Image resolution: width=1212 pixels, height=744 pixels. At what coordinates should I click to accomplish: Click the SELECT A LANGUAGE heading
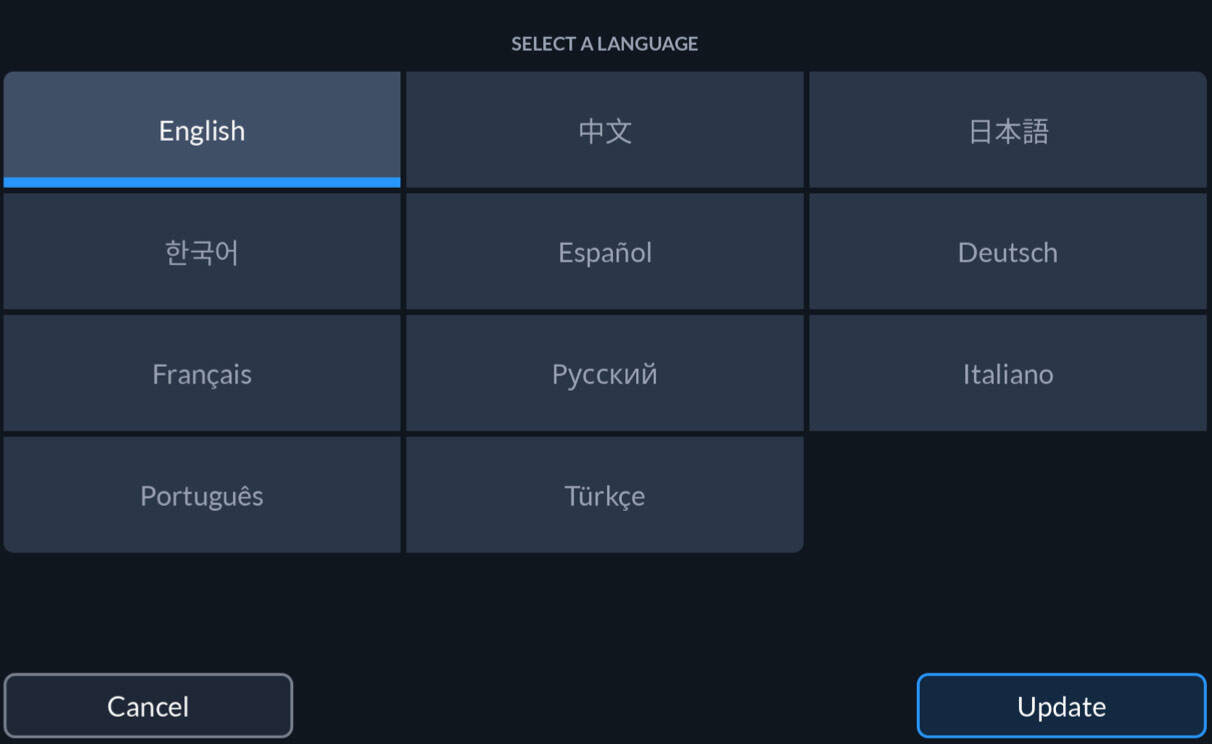[x=605, y=44]
